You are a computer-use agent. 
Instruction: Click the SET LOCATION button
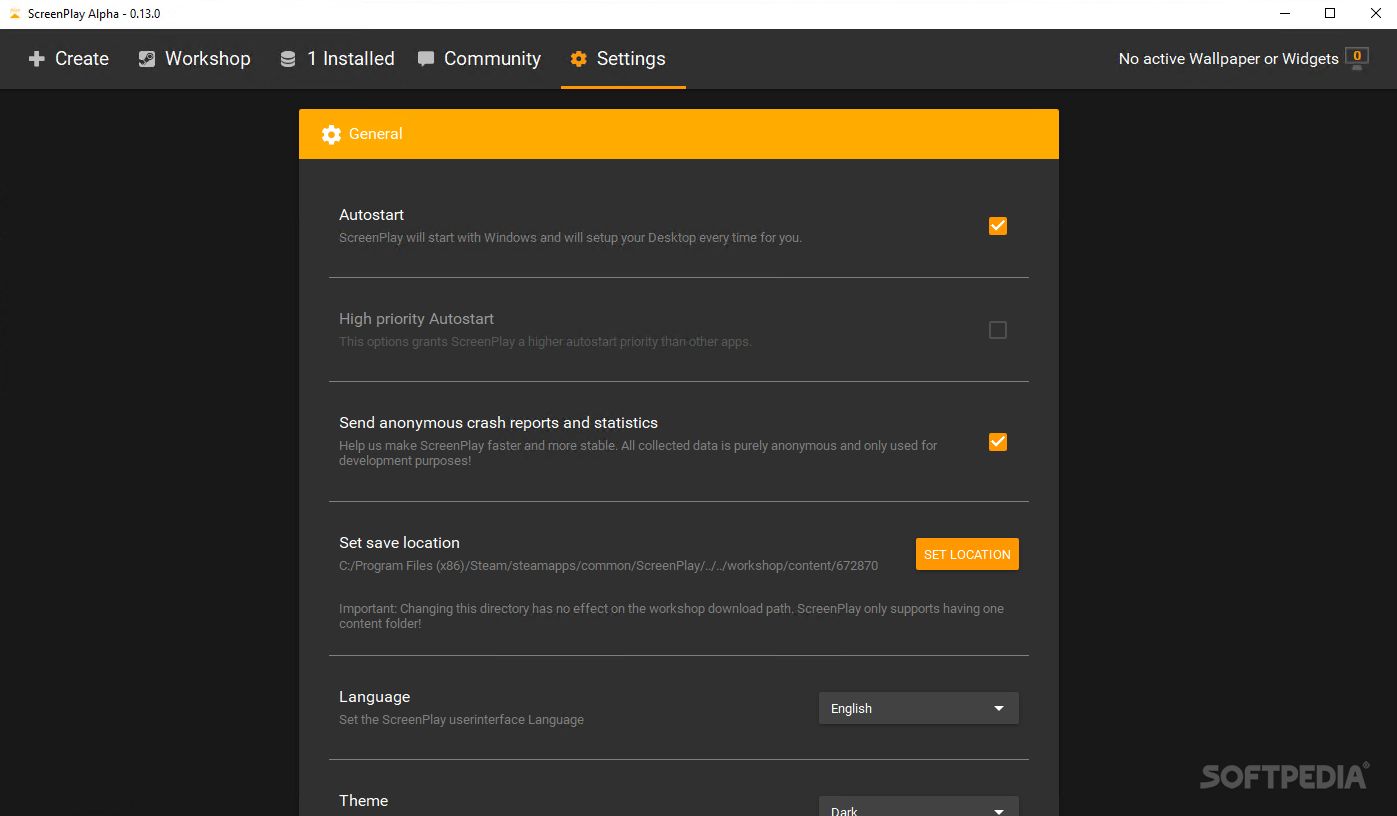point(967,554)
